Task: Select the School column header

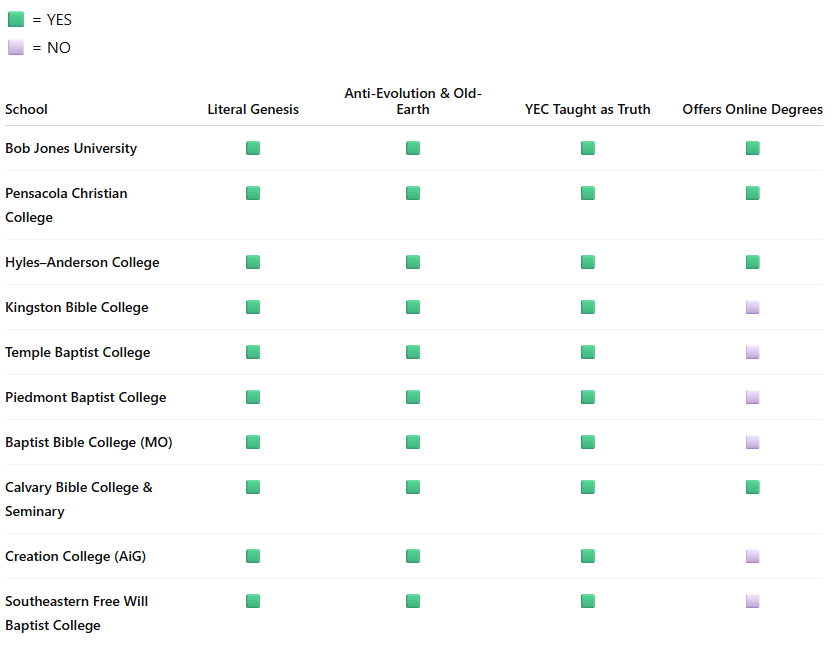Action: [x=26, y=109]
